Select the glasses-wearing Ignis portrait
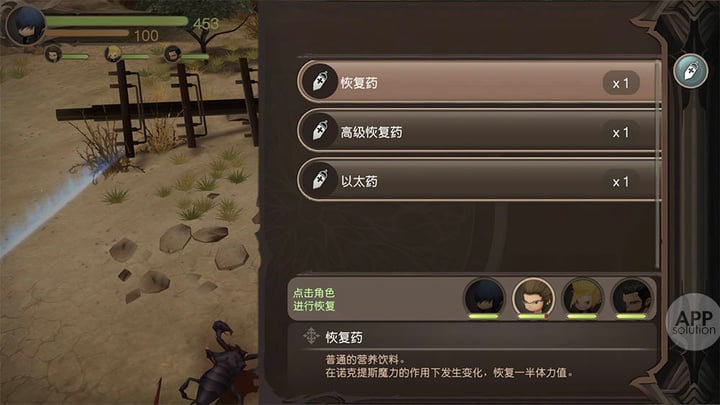720x405 pixels. (x=533, y=298)
